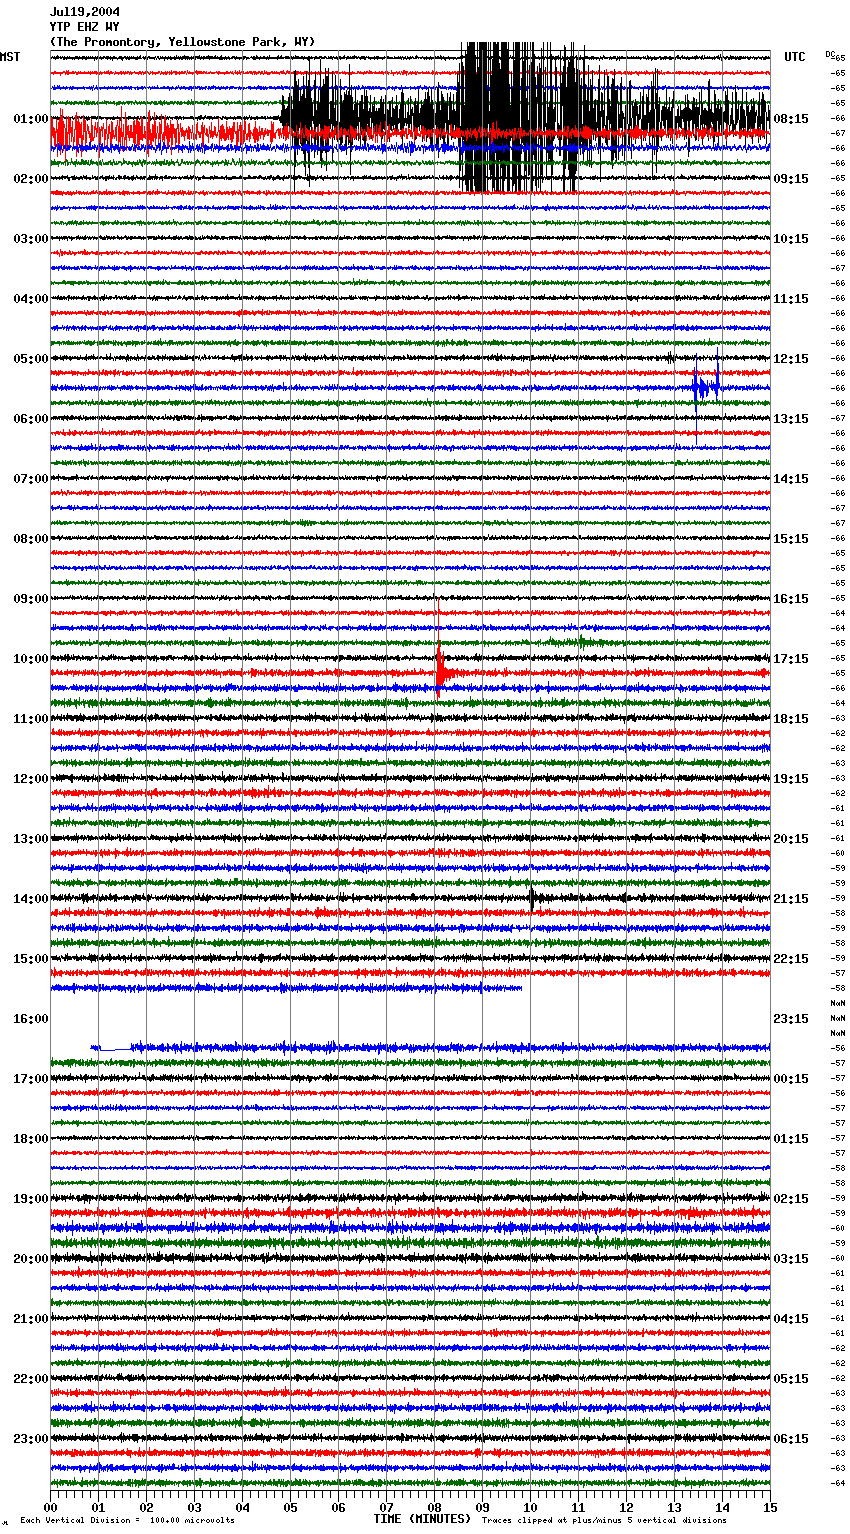Click the "06:00" MST time label
Viewport: 850px width, 1534px height.
31,418
